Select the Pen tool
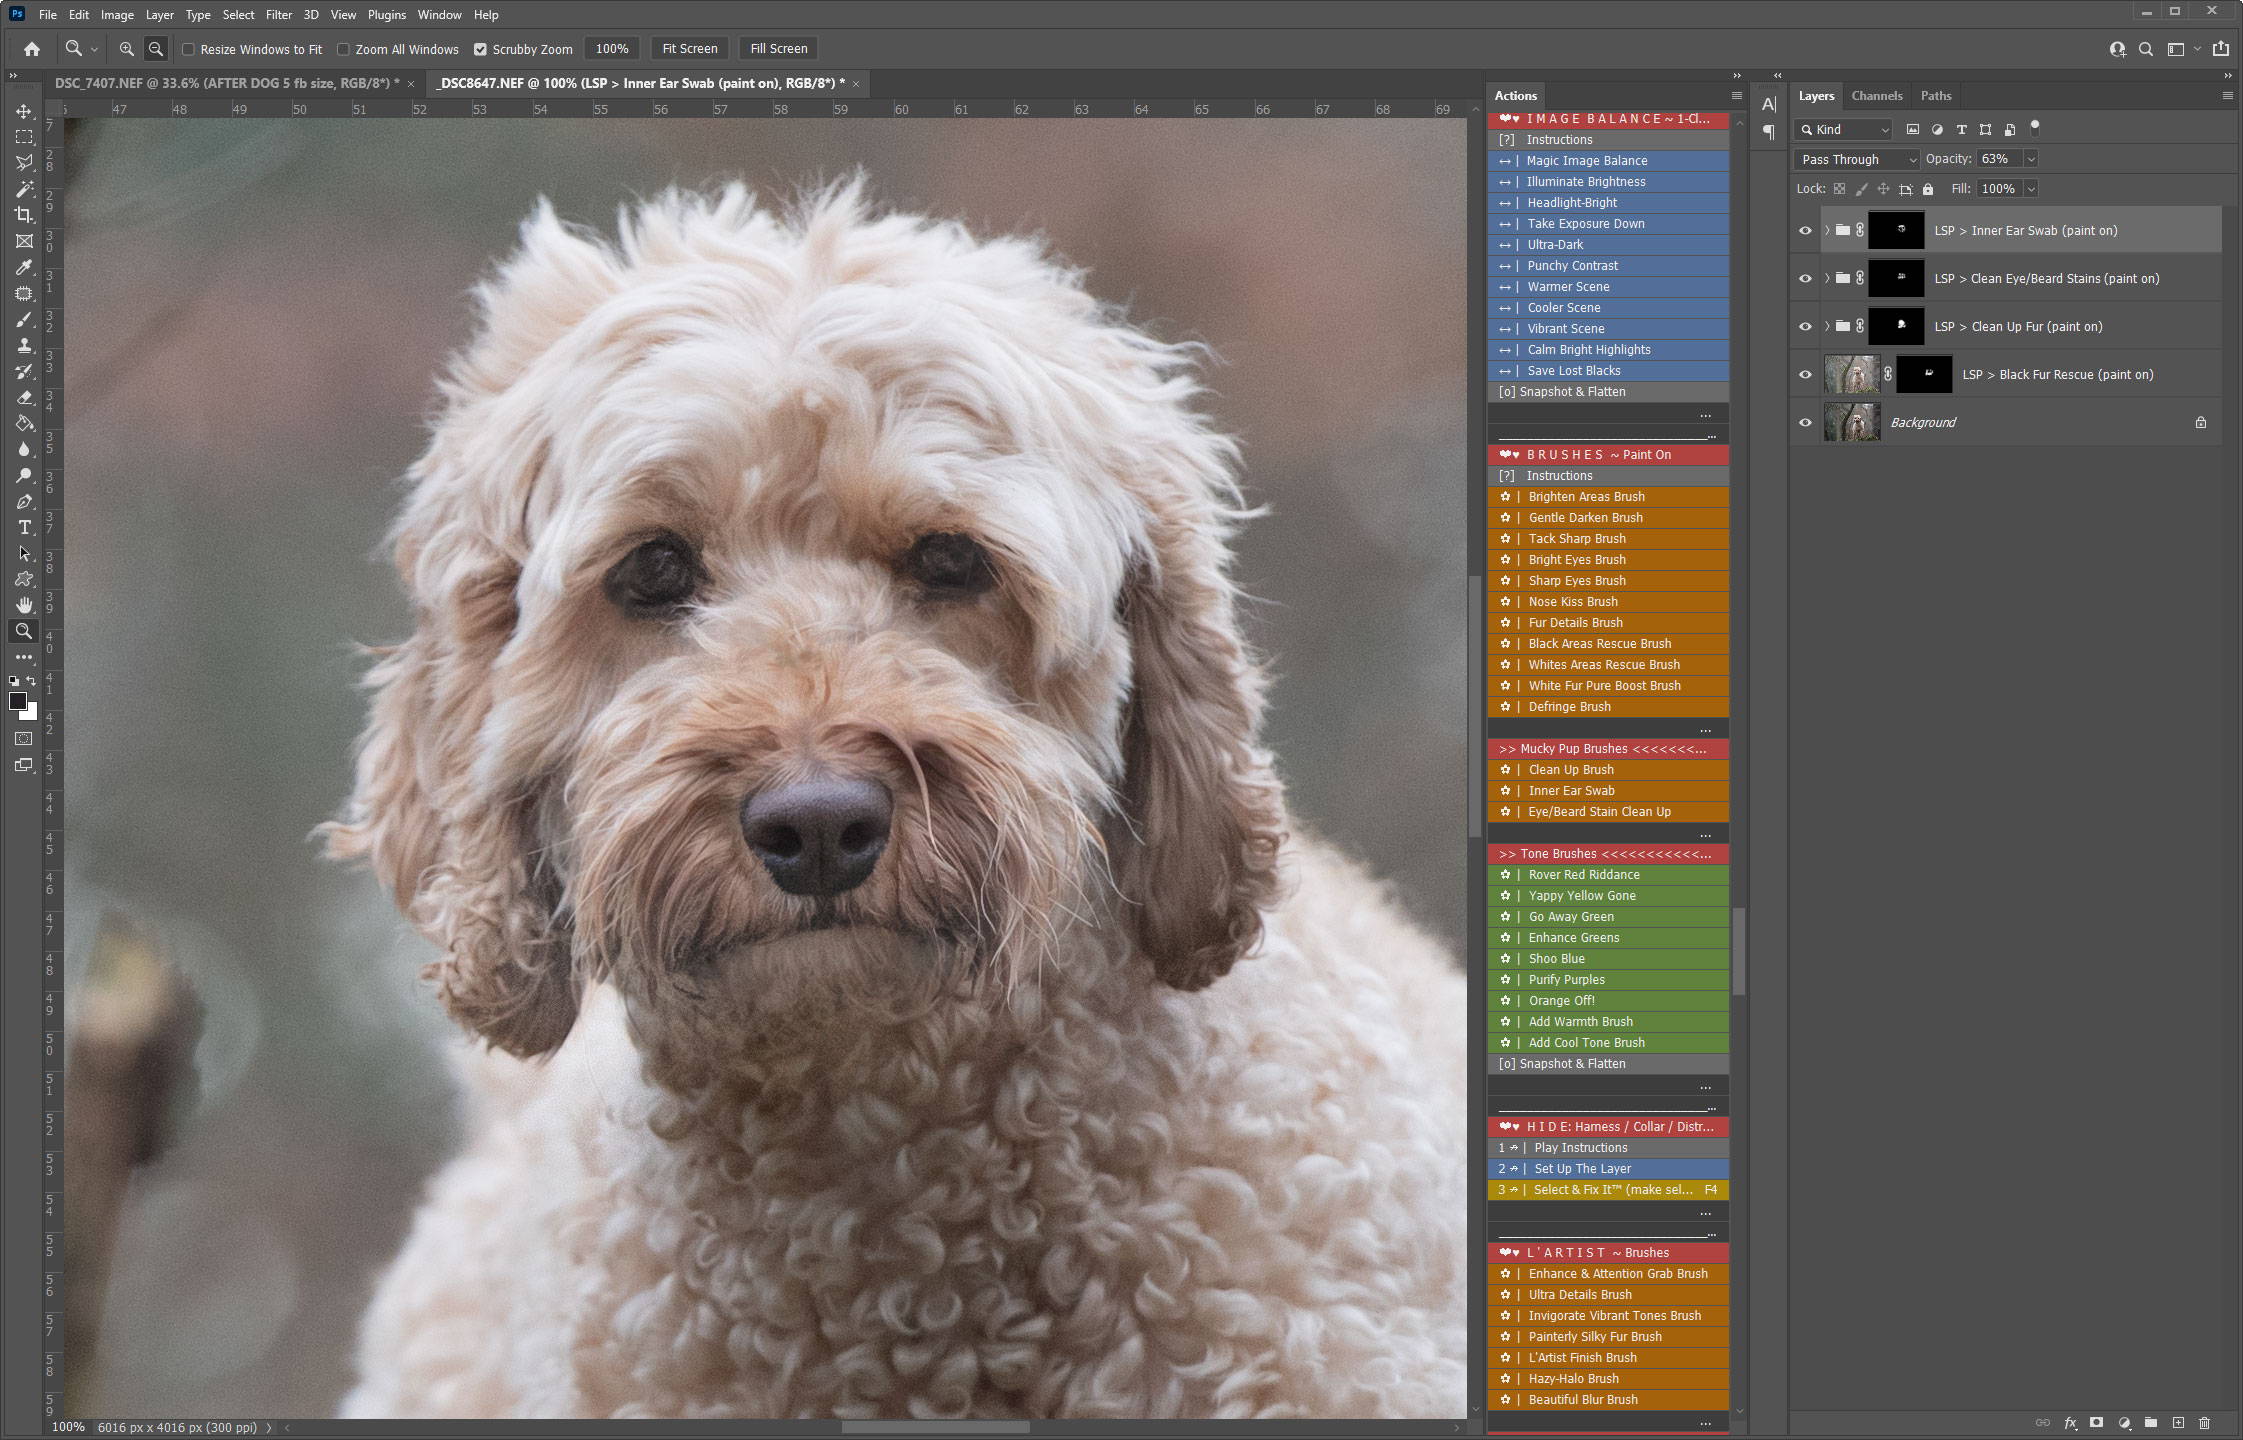Viewport: 2243px width, 1440px height. pyautogui.click(x=24, y=502)
